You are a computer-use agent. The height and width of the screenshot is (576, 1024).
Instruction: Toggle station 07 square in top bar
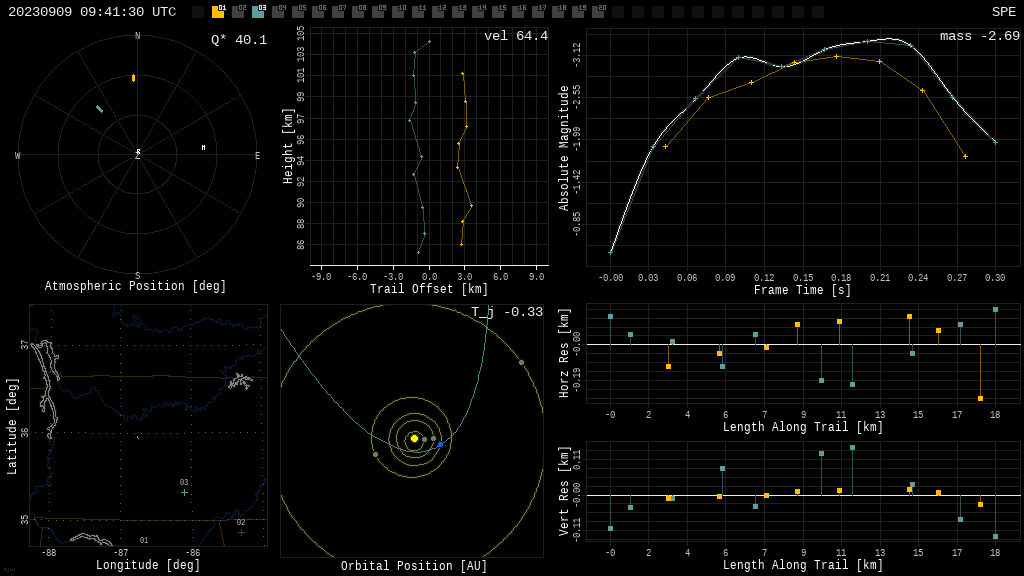[338, 11]
